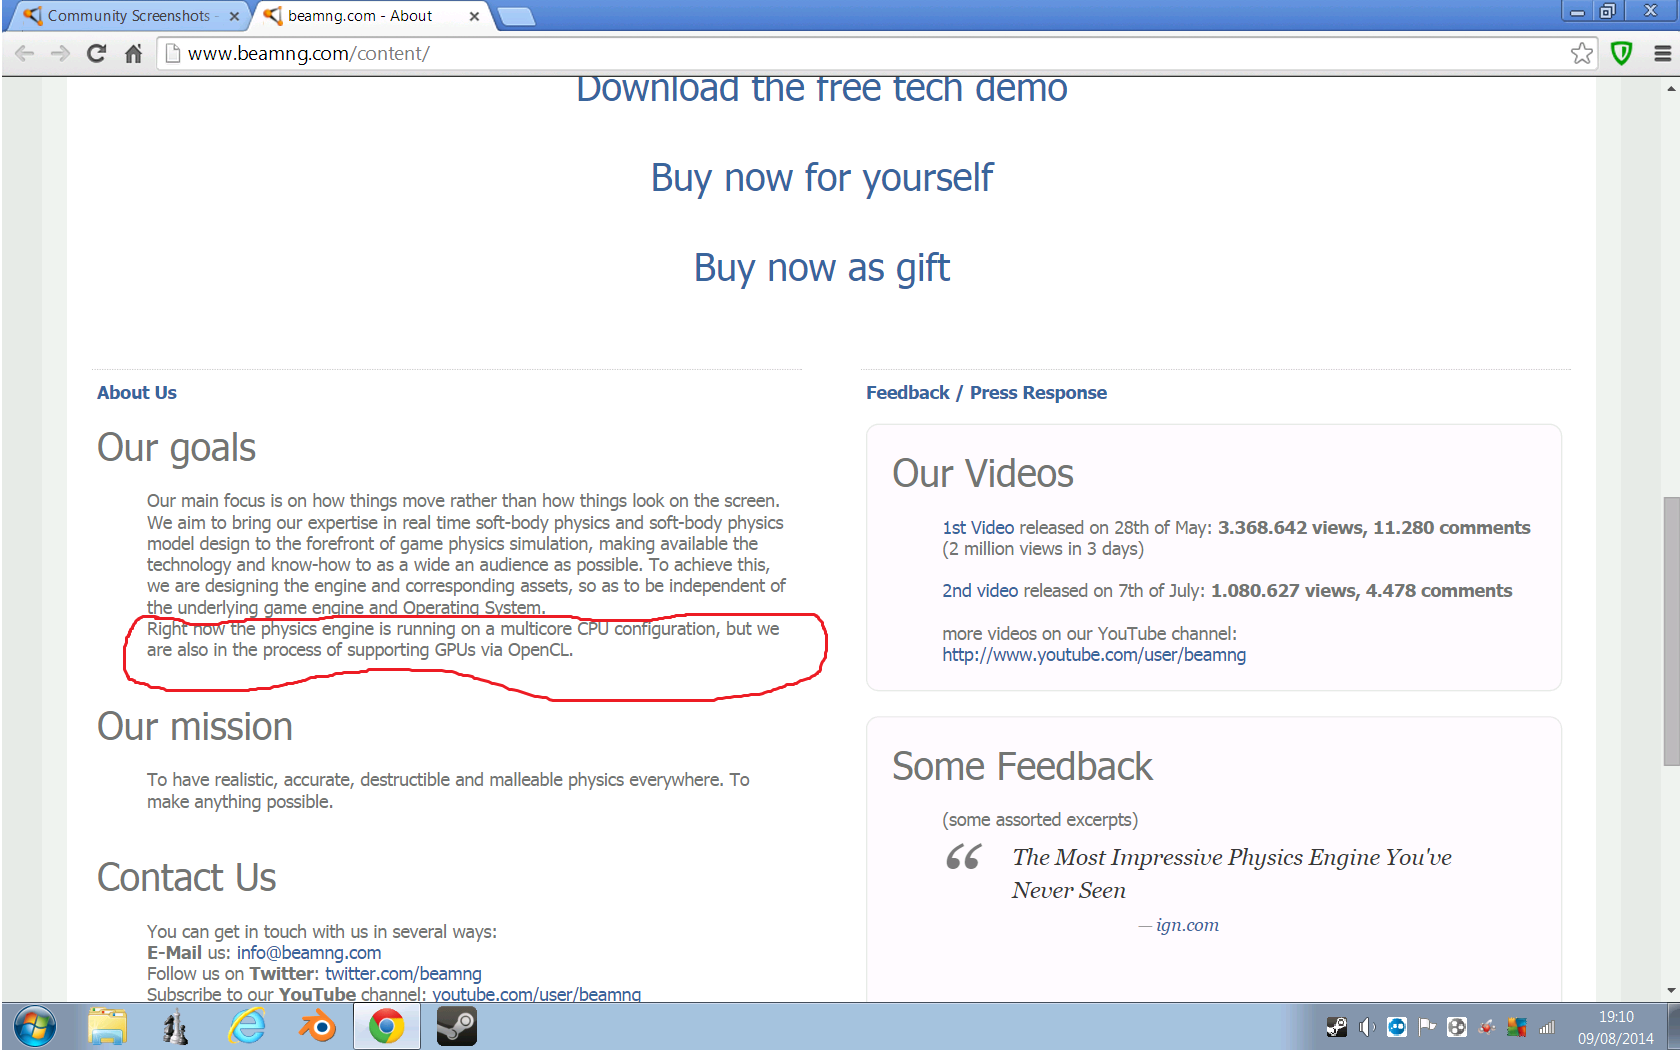Image resolution: width=1680 pixels, height=1050 pixels.
Task: Click Buy now as gift link
Action: pos(822,268)
